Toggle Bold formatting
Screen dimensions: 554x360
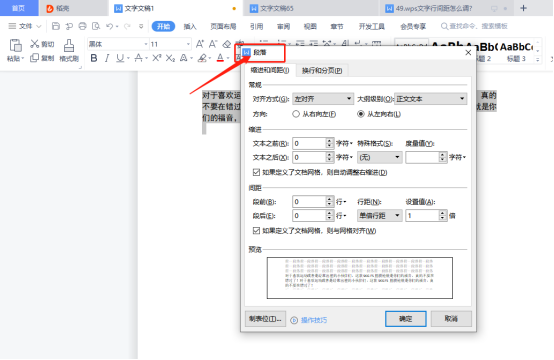pyautogui.click(x=94, y=58)
